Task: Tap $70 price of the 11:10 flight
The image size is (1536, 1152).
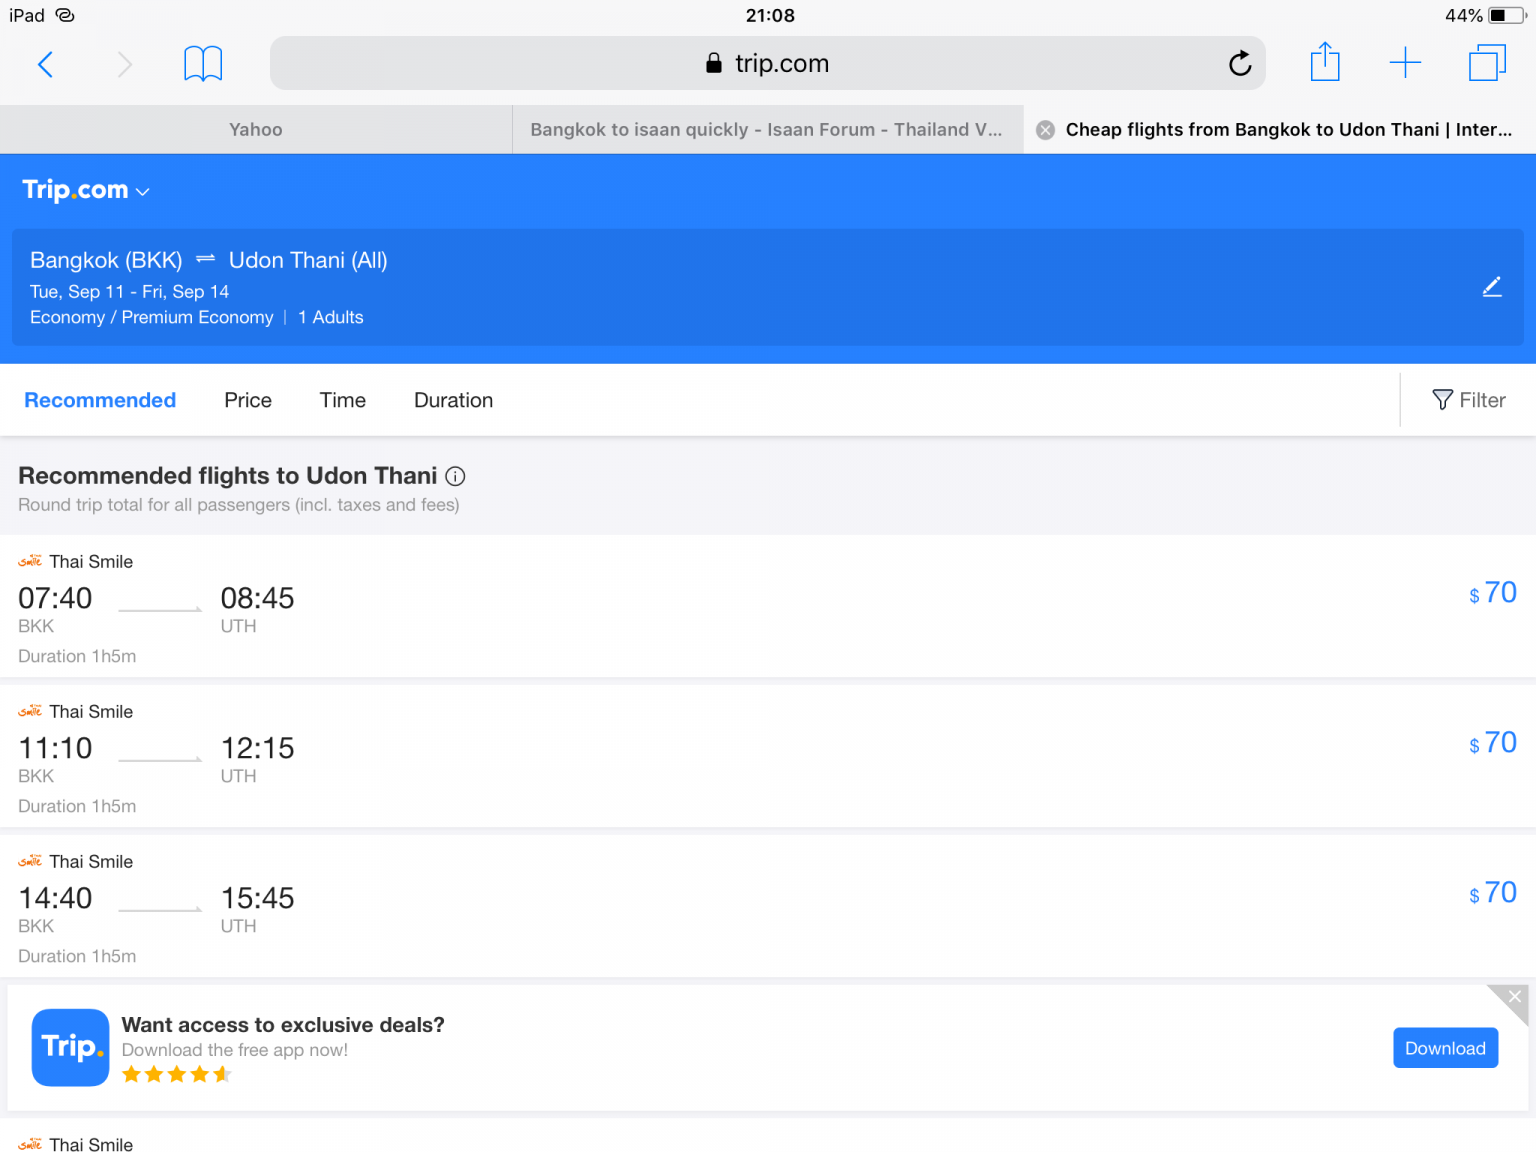Action: 1492,743
